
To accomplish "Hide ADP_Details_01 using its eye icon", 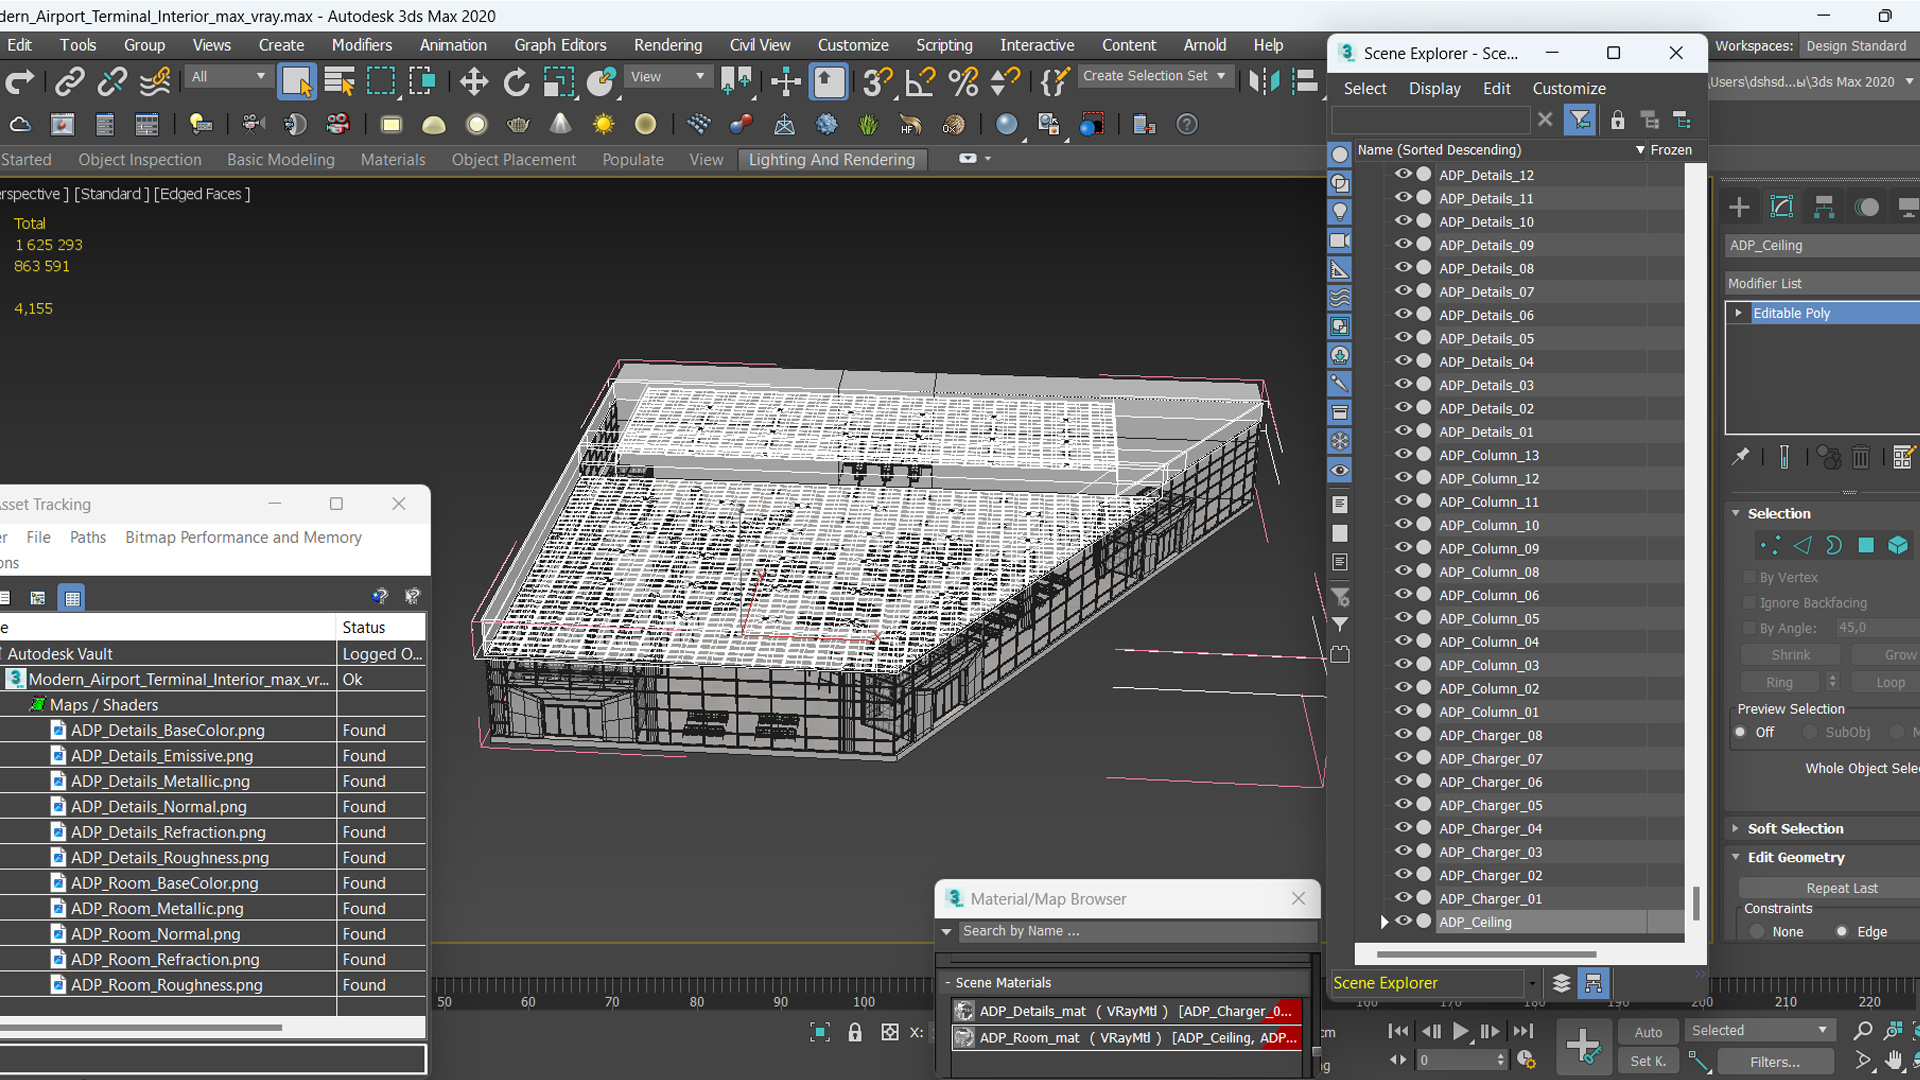I will tap(1403, 431).
